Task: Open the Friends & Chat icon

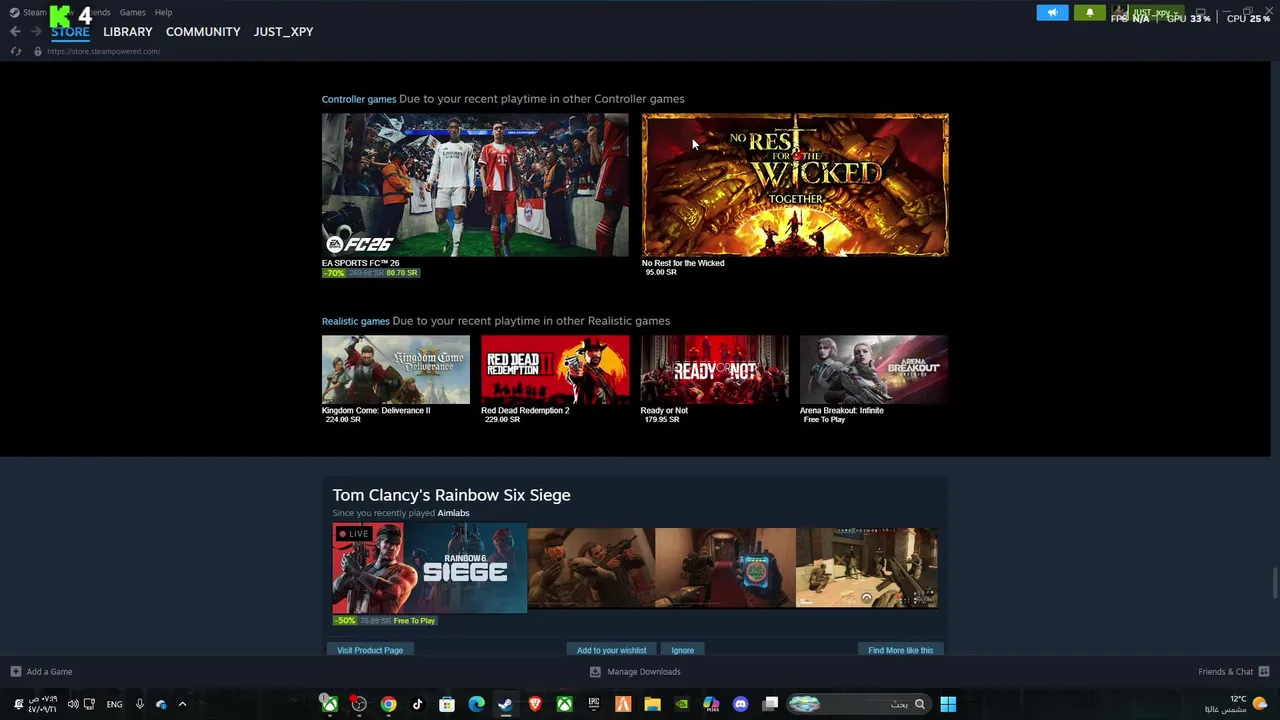Action: click(1263, 672)
